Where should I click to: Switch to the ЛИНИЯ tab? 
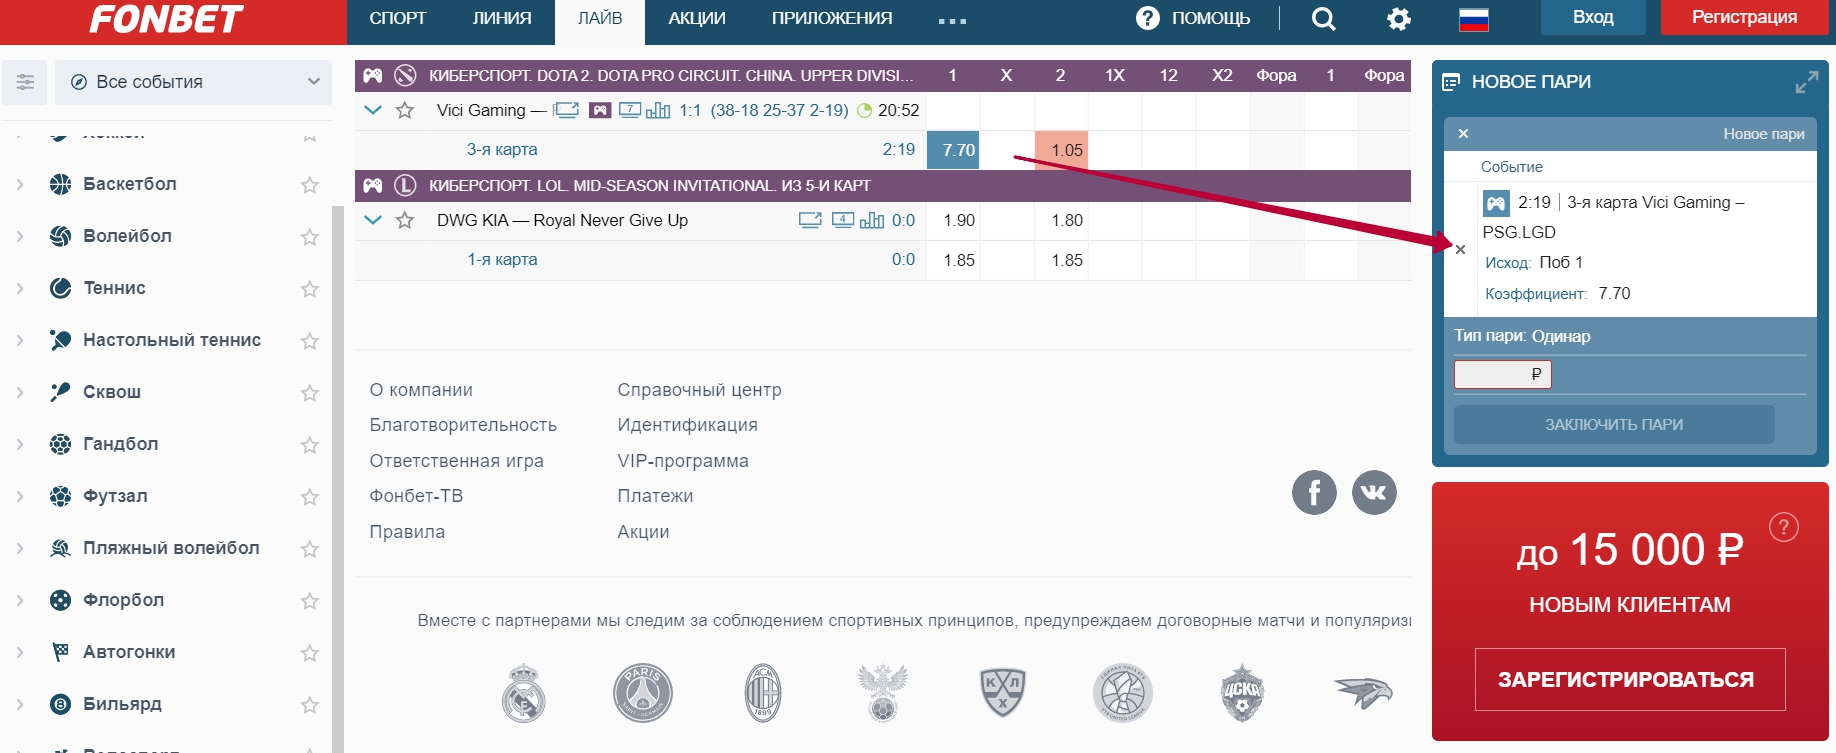(502, 18)
